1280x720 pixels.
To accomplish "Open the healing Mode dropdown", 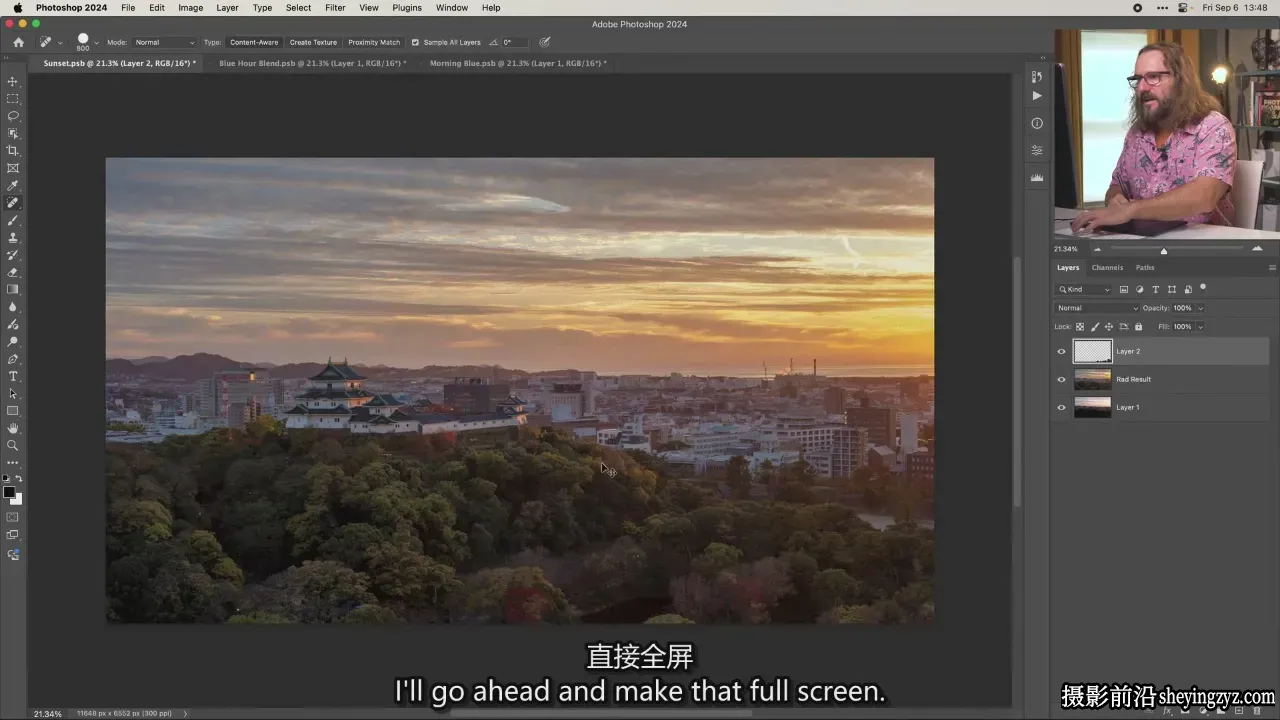I will point(165,42).
